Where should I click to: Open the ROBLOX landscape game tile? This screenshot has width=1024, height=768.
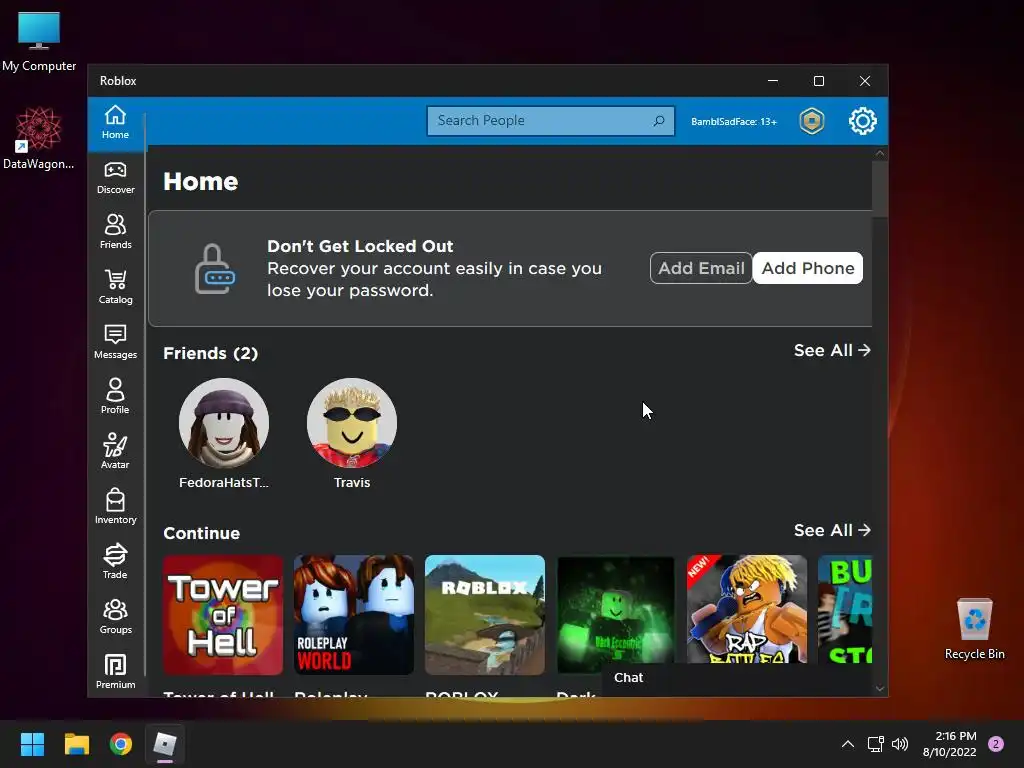(x=485, y=615)
